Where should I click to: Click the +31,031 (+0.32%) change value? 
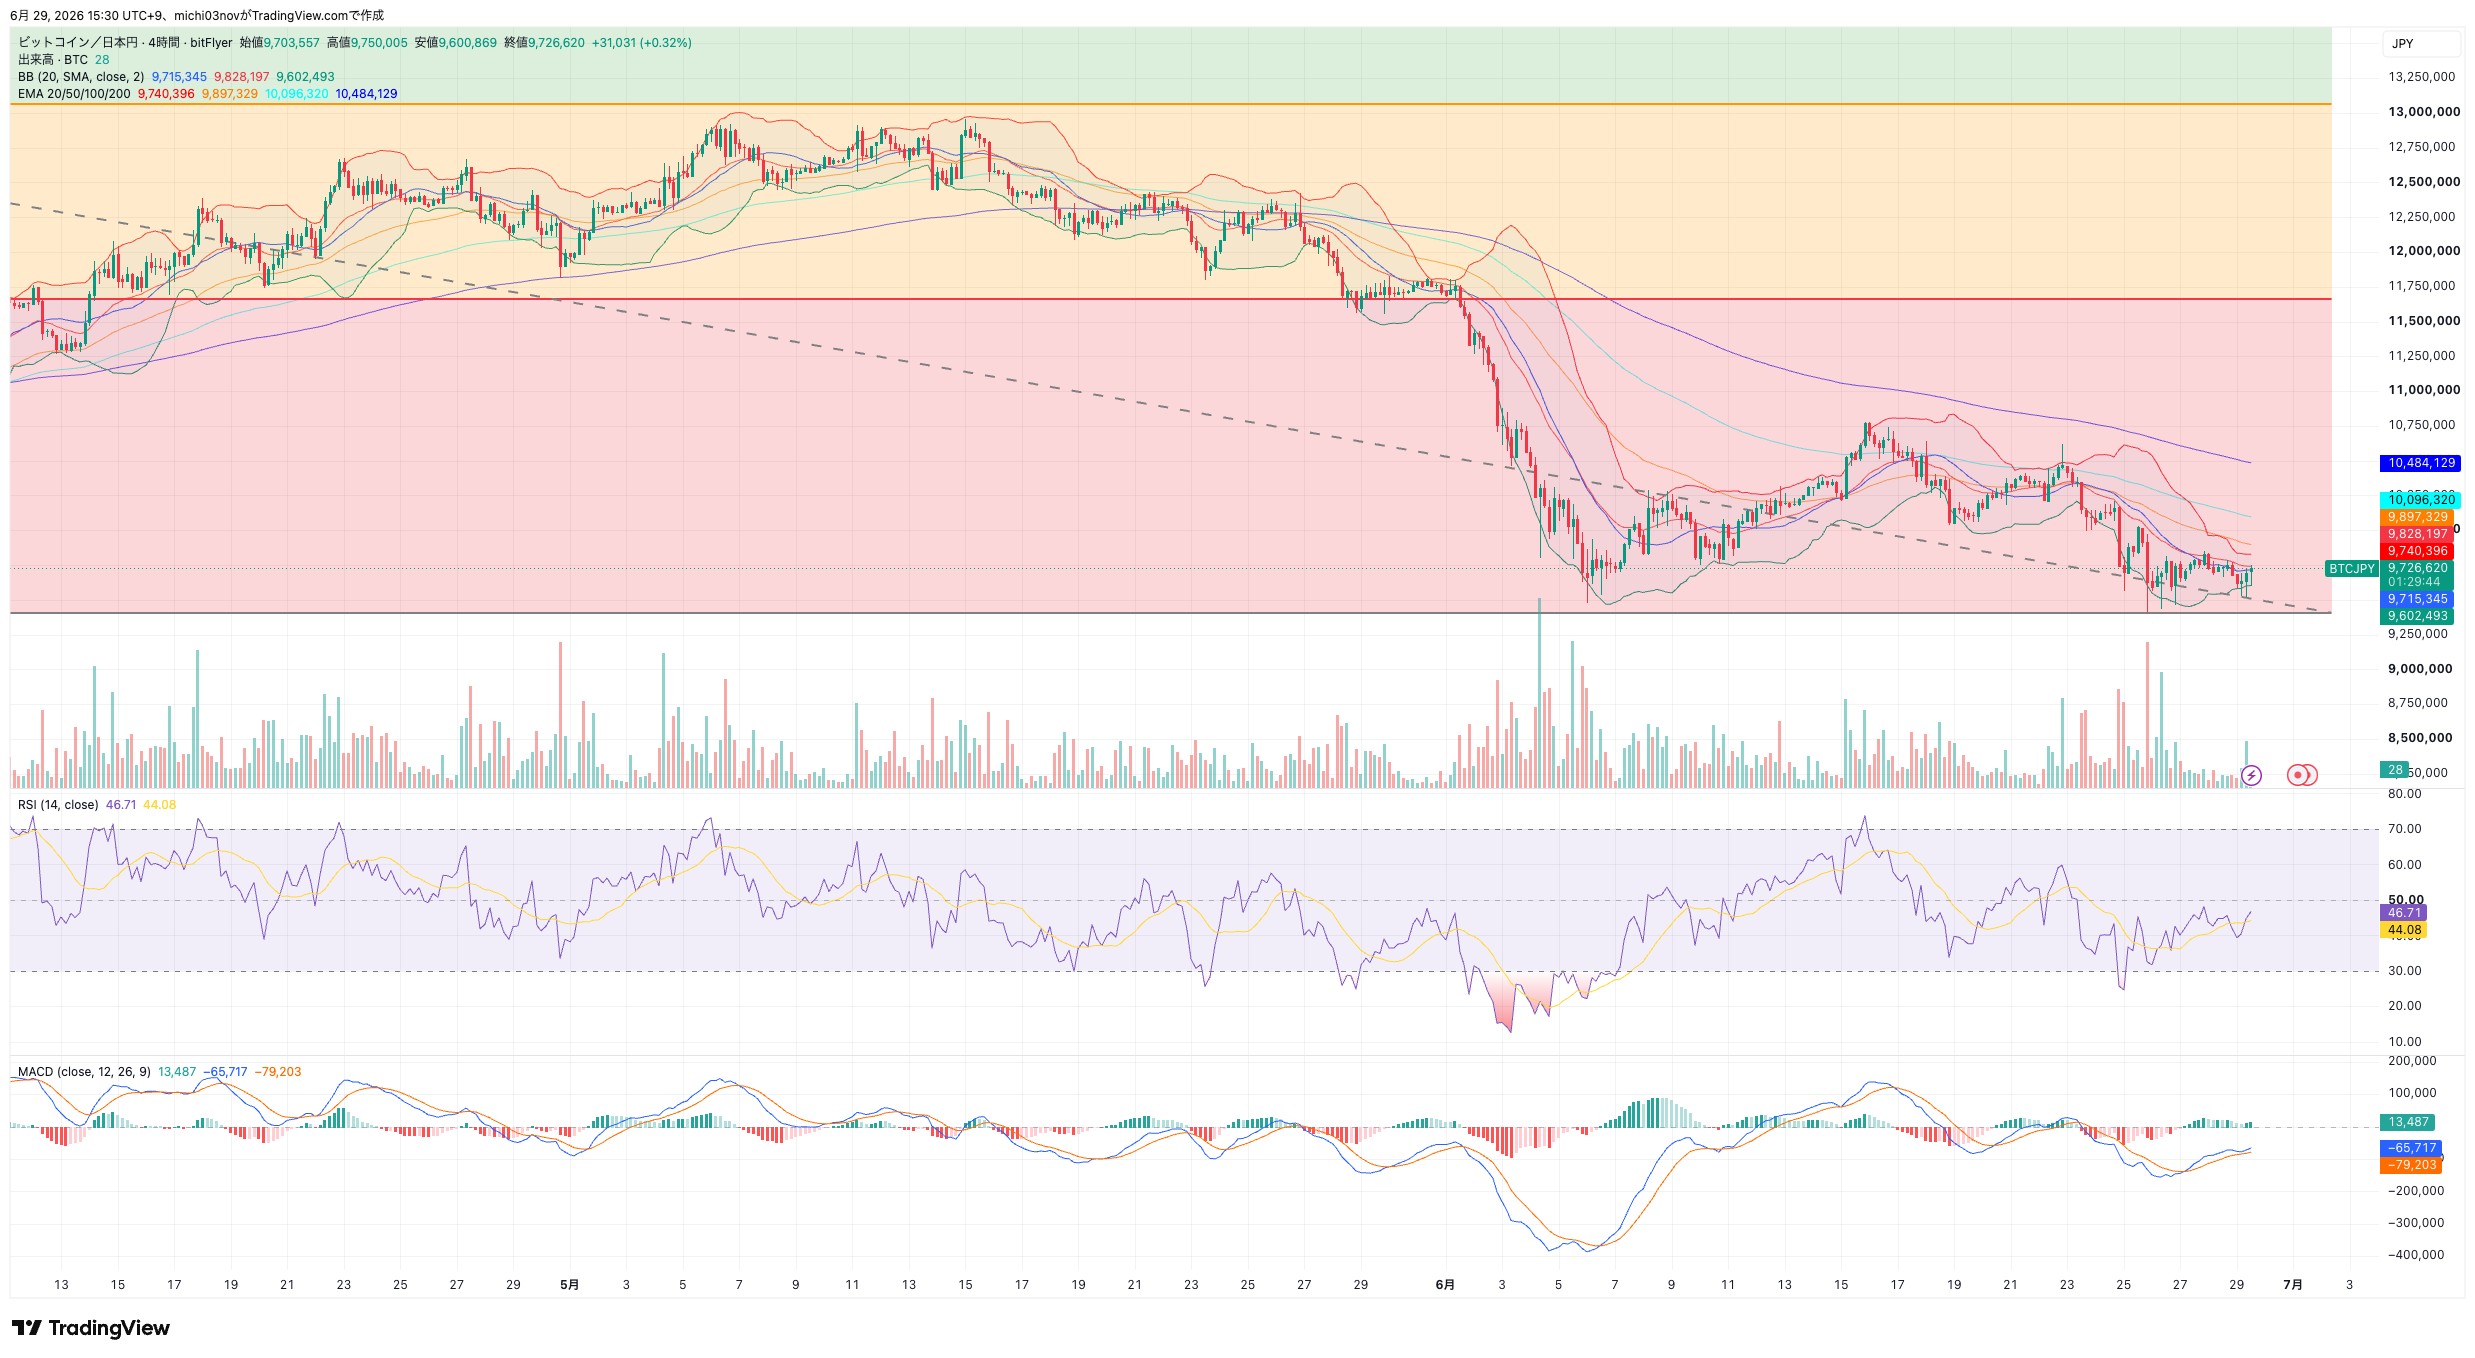642,43
